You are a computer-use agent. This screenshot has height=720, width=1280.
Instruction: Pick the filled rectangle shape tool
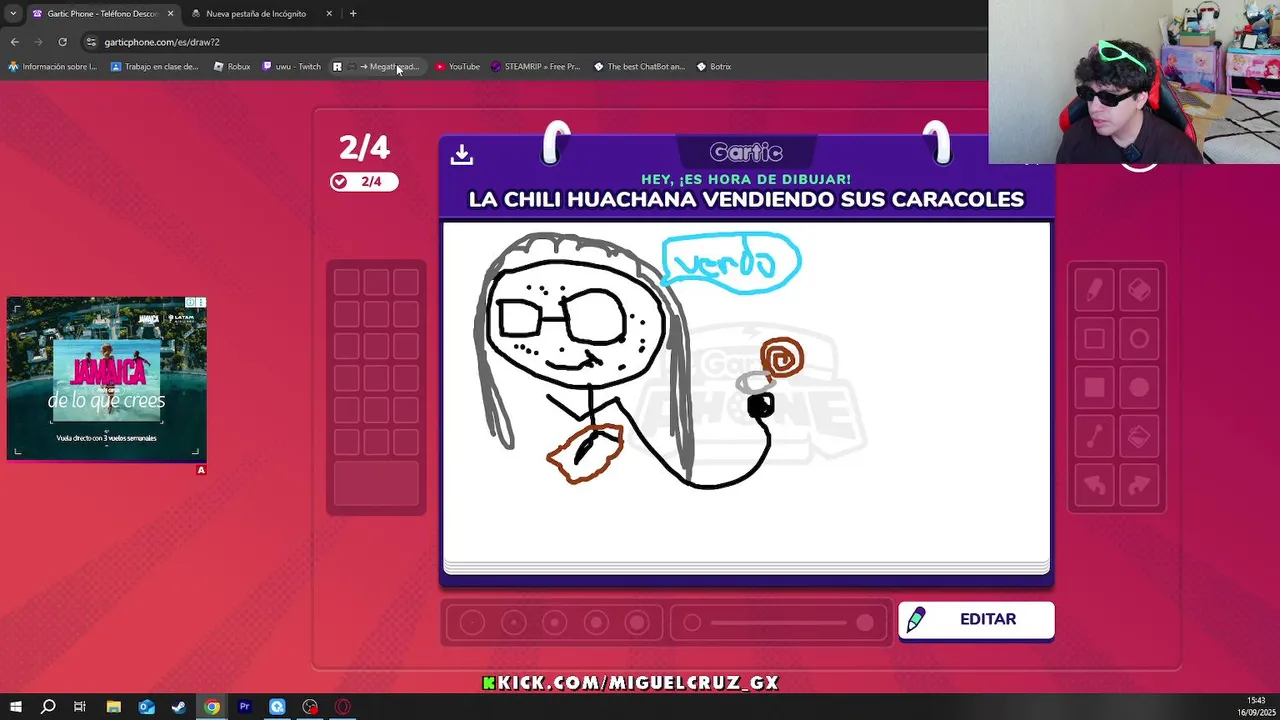pyautogui.click(x=1094, y=388)
